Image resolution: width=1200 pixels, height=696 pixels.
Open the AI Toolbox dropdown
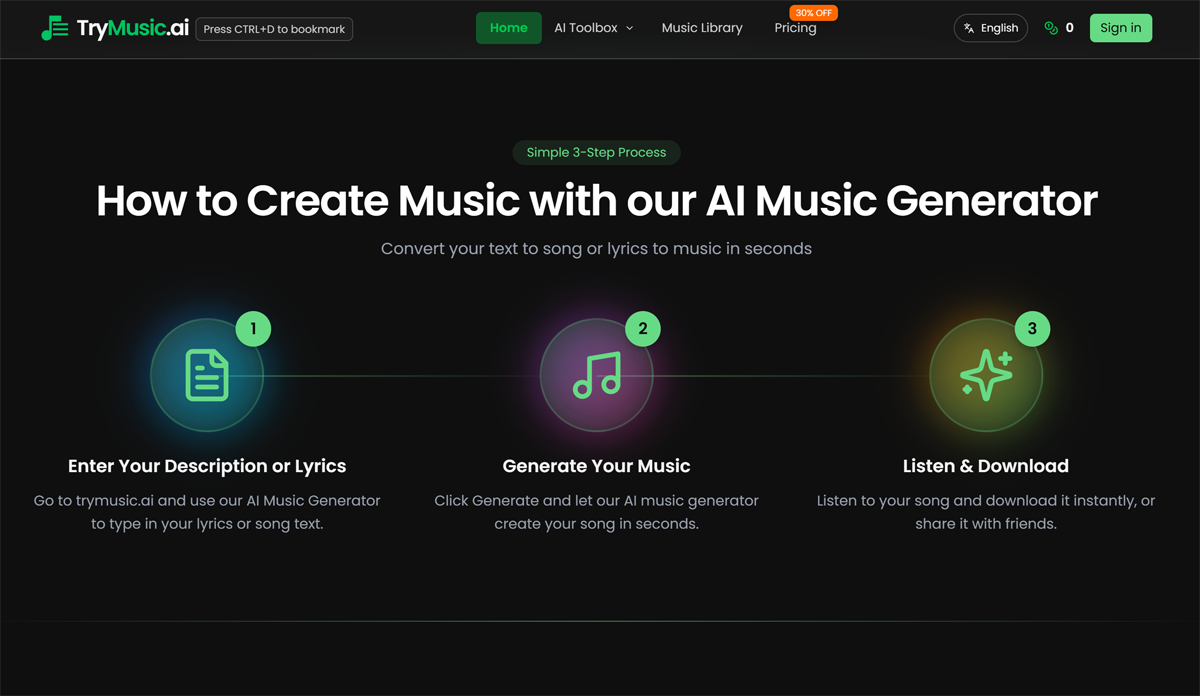(593, 28)
